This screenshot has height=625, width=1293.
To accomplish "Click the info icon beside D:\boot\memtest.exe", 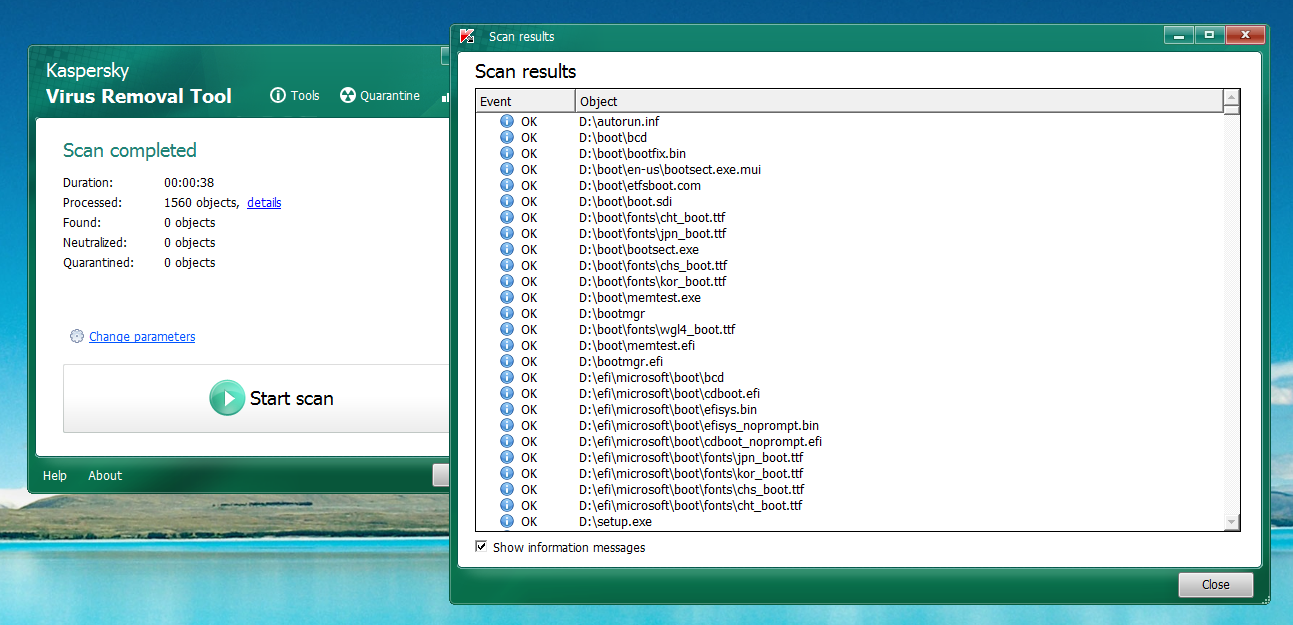I will (x=506, y=297).
